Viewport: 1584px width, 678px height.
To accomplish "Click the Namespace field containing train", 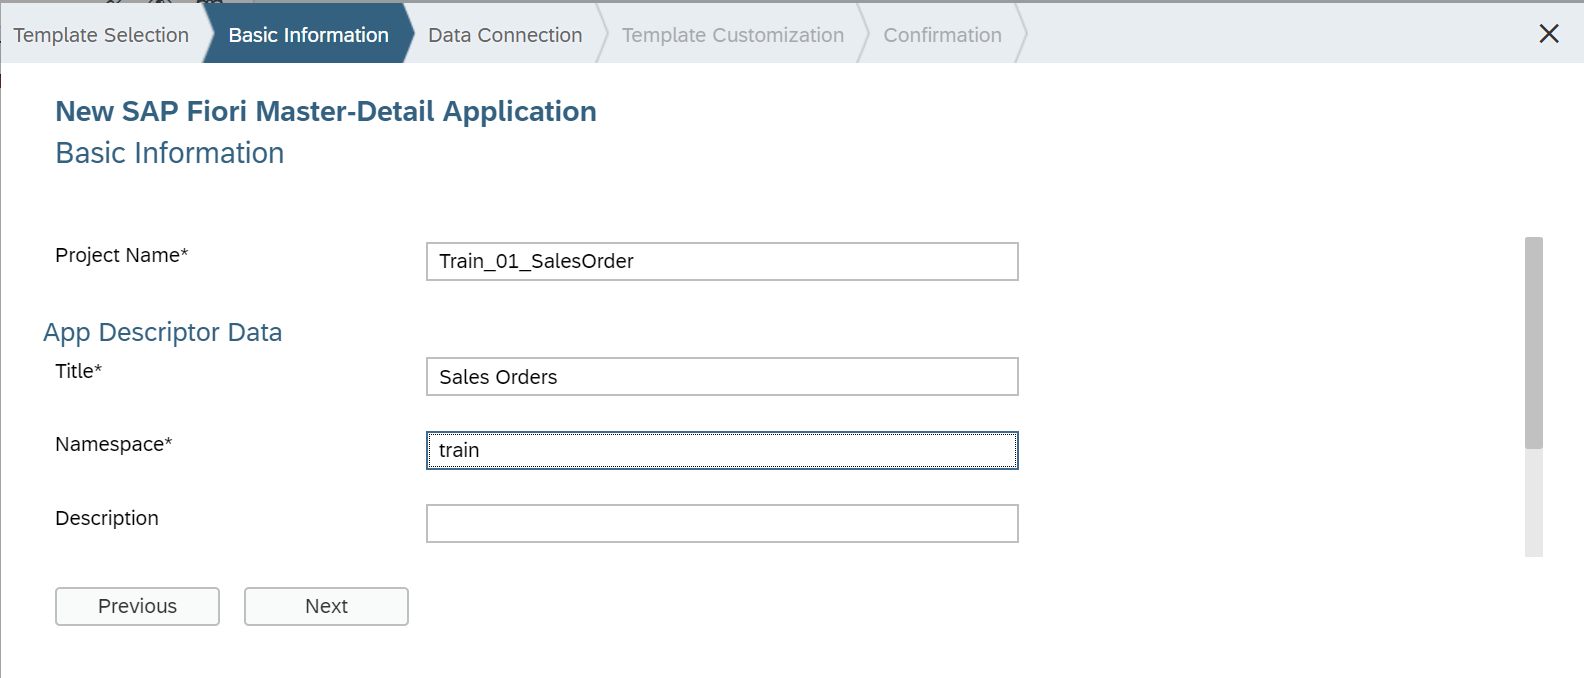I will click(722, 450).
